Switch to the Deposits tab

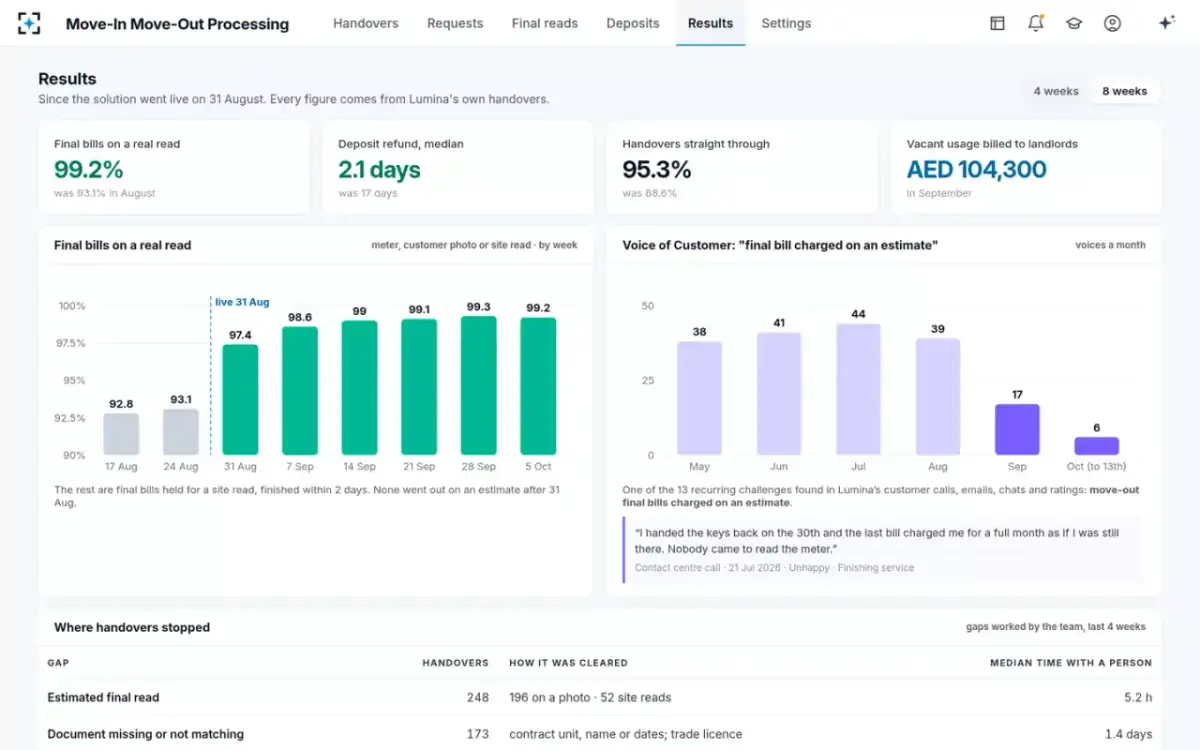point(633,23)
